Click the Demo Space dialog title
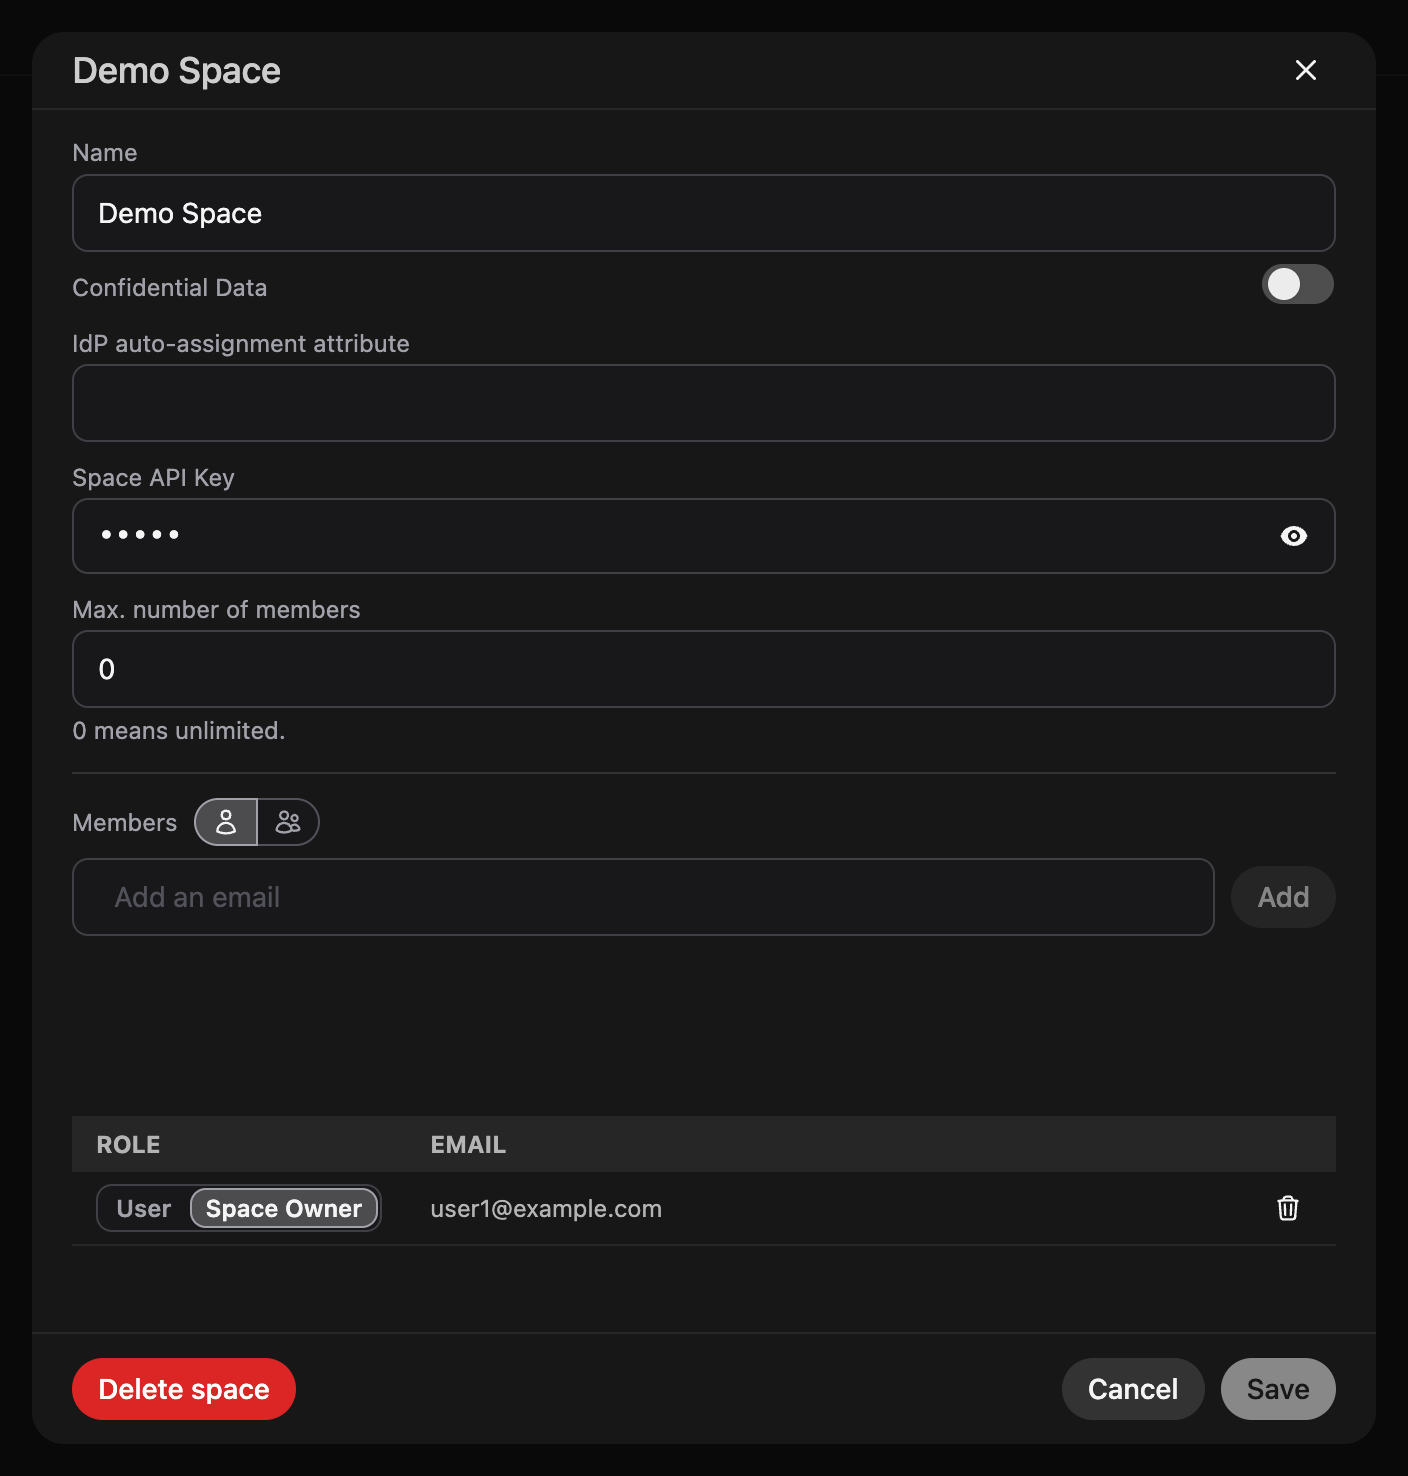This screenshot has height=1476, width=1408. (x=177, y=71)
